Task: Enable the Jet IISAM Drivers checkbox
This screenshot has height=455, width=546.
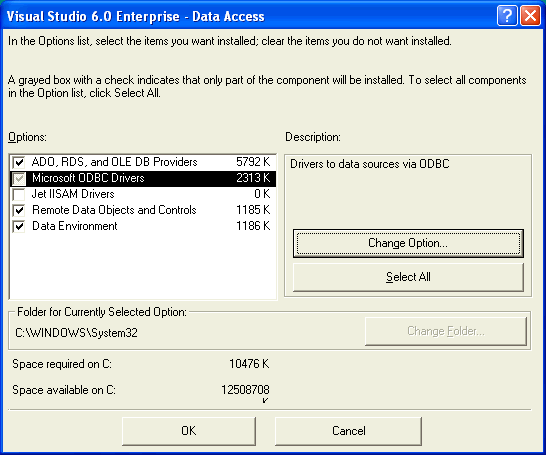Action: (x=19, y=194)
